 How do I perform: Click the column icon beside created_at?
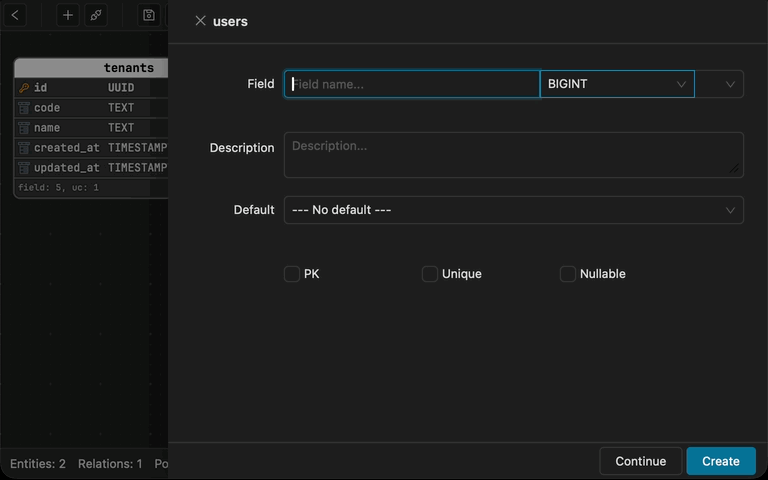[x=24, y=148]
